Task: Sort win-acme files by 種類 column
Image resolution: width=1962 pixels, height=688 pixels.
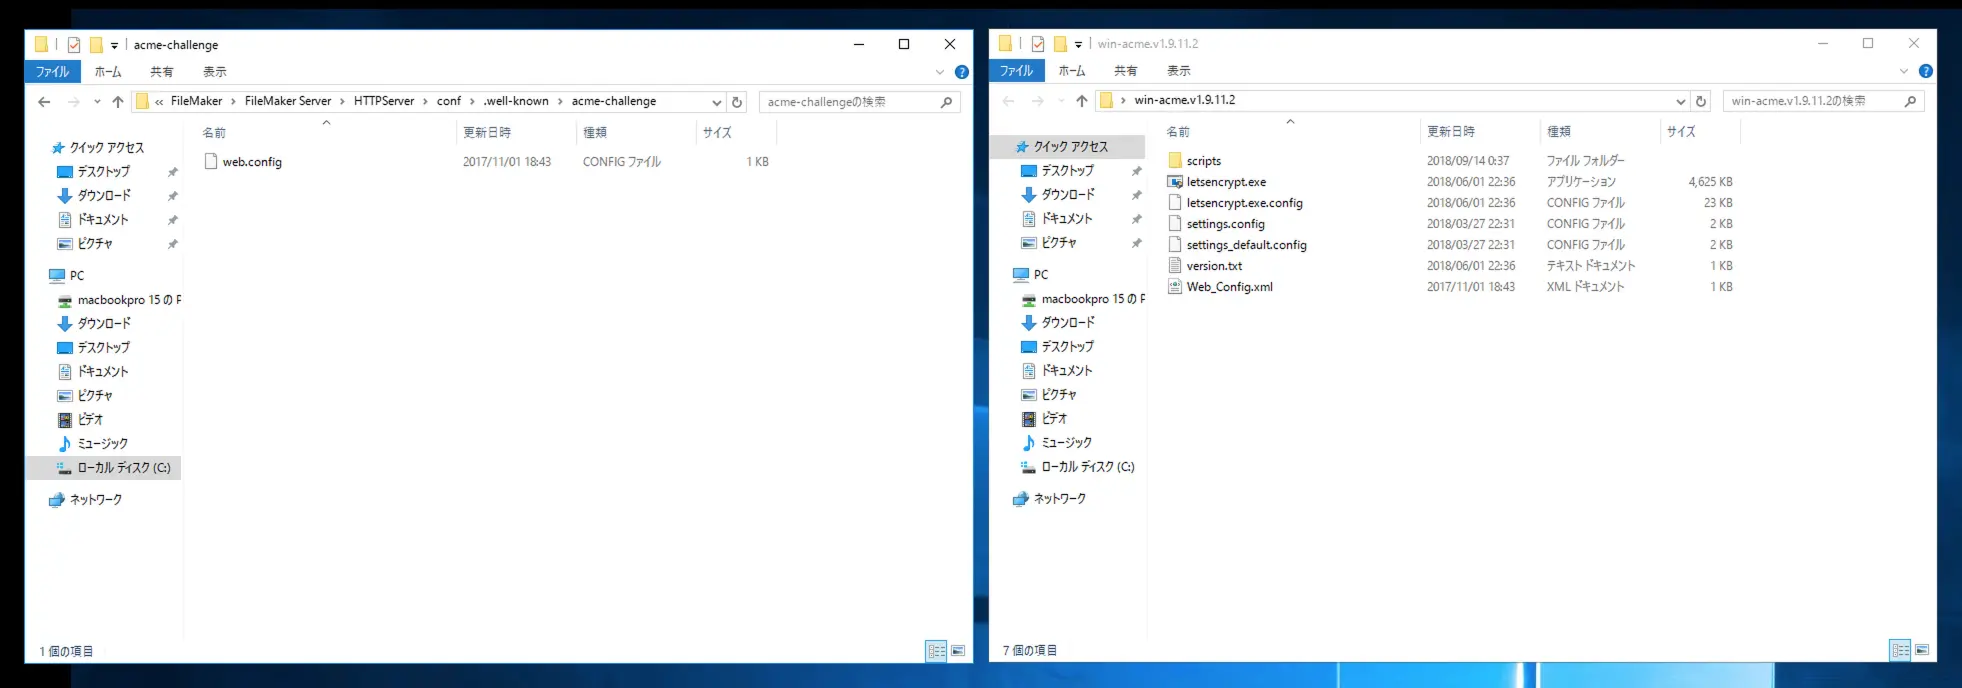Action: pyautogui.click(x=1600, y=131)
